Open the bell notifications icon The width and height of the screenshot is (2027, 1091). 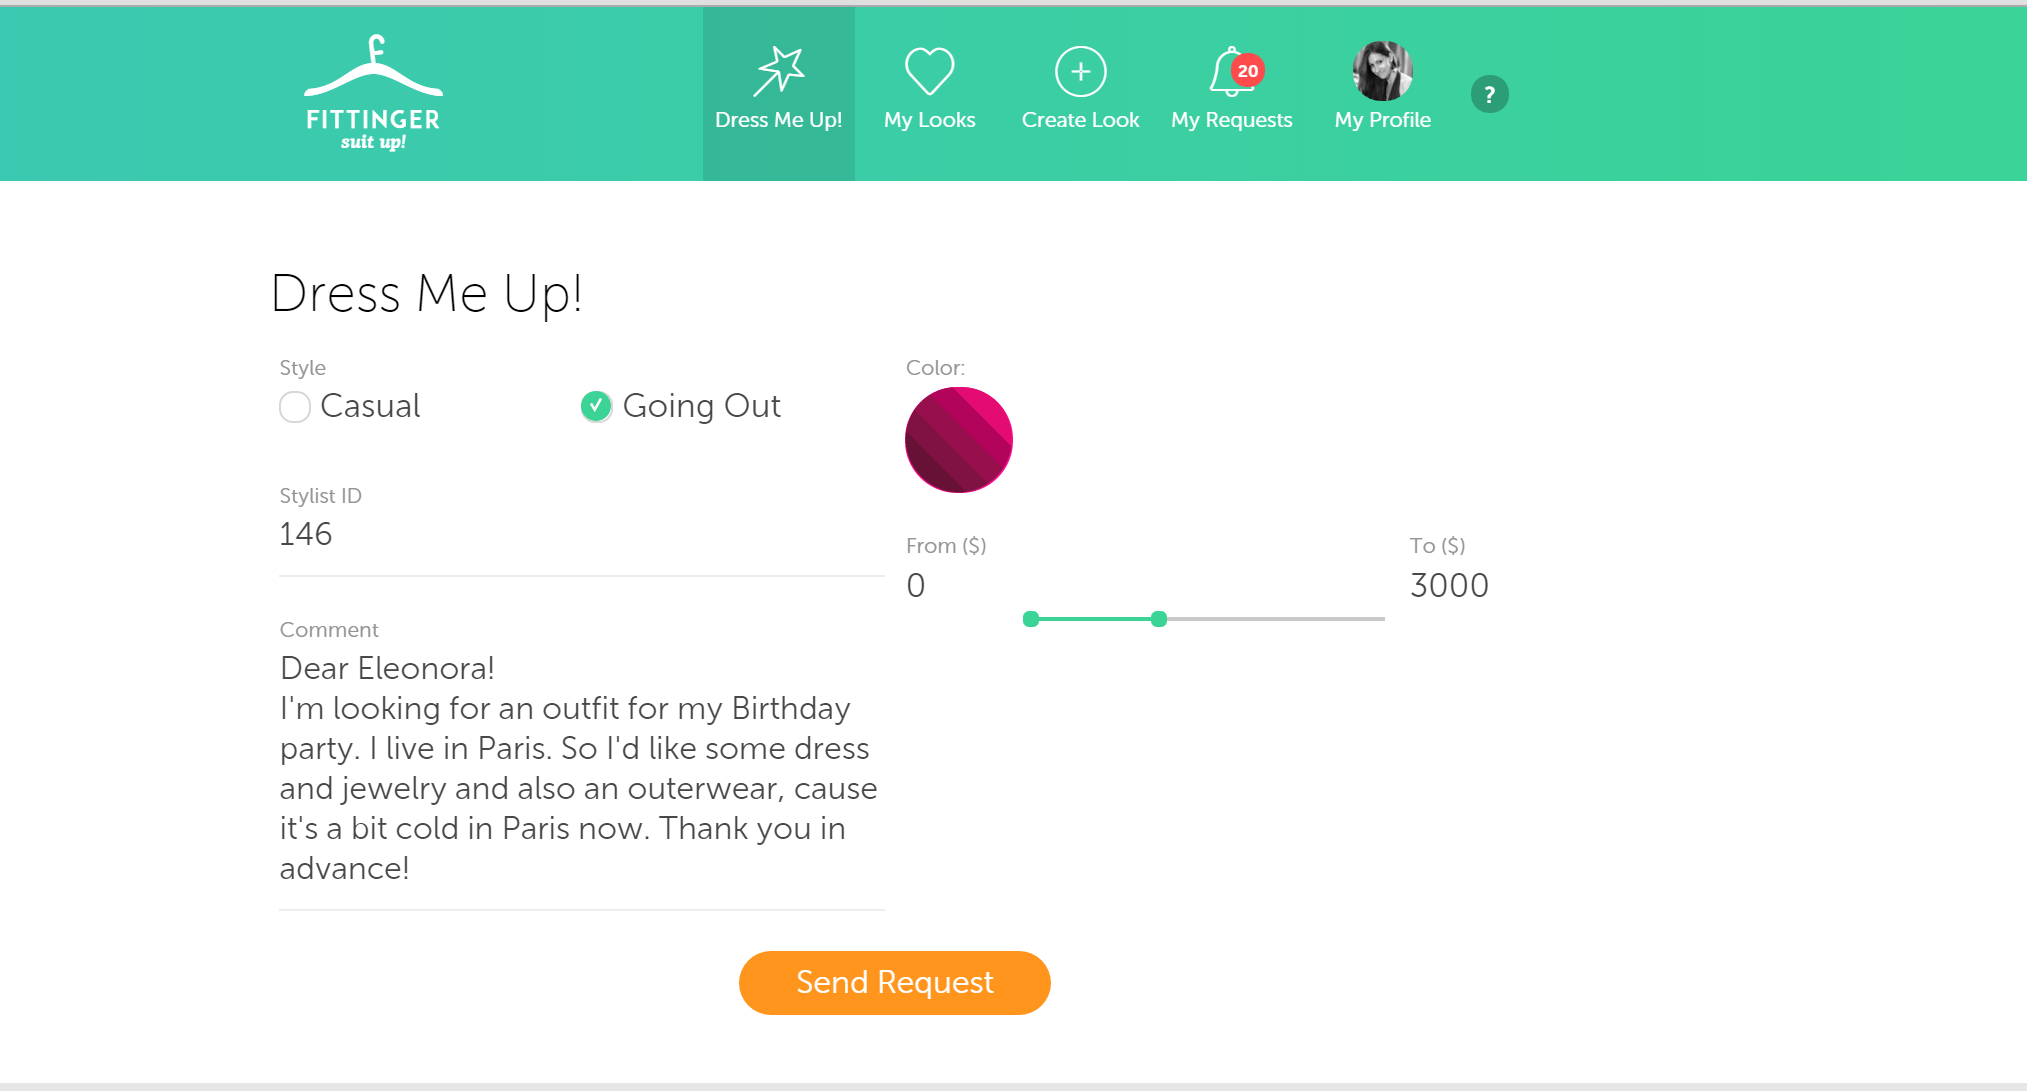(1229, 72)
